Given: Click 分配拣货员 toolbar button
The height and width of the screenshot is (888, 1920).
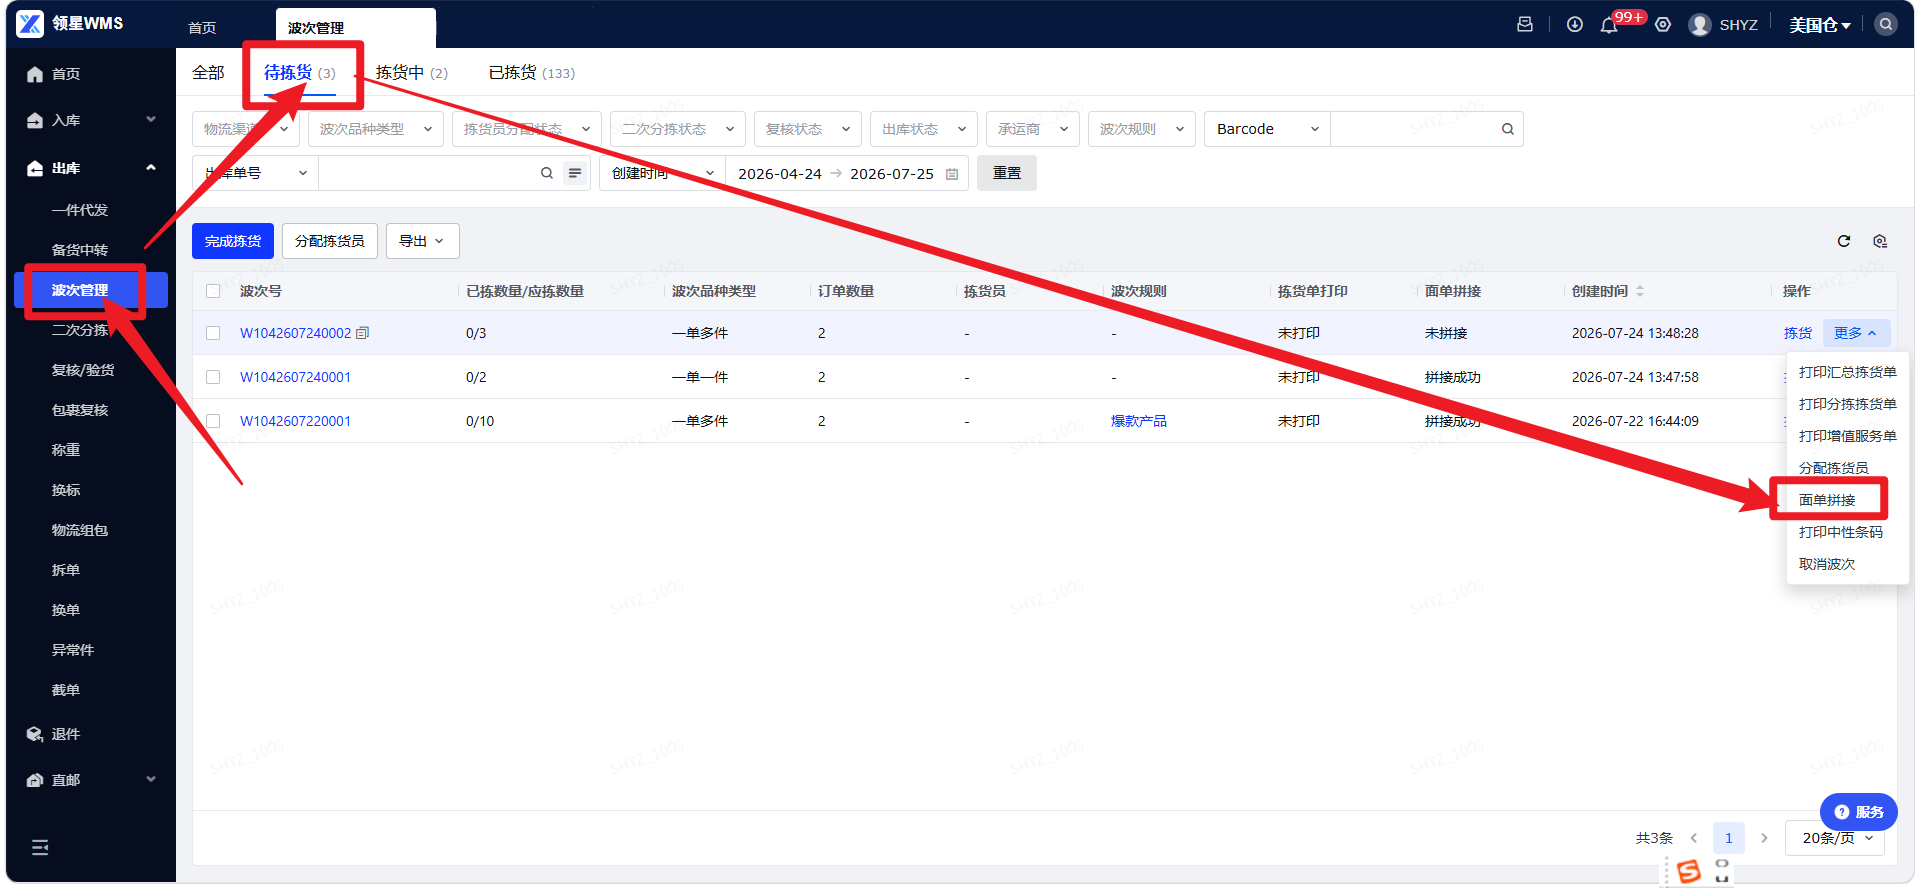Looking at the screenshot, I should point(330,241).
